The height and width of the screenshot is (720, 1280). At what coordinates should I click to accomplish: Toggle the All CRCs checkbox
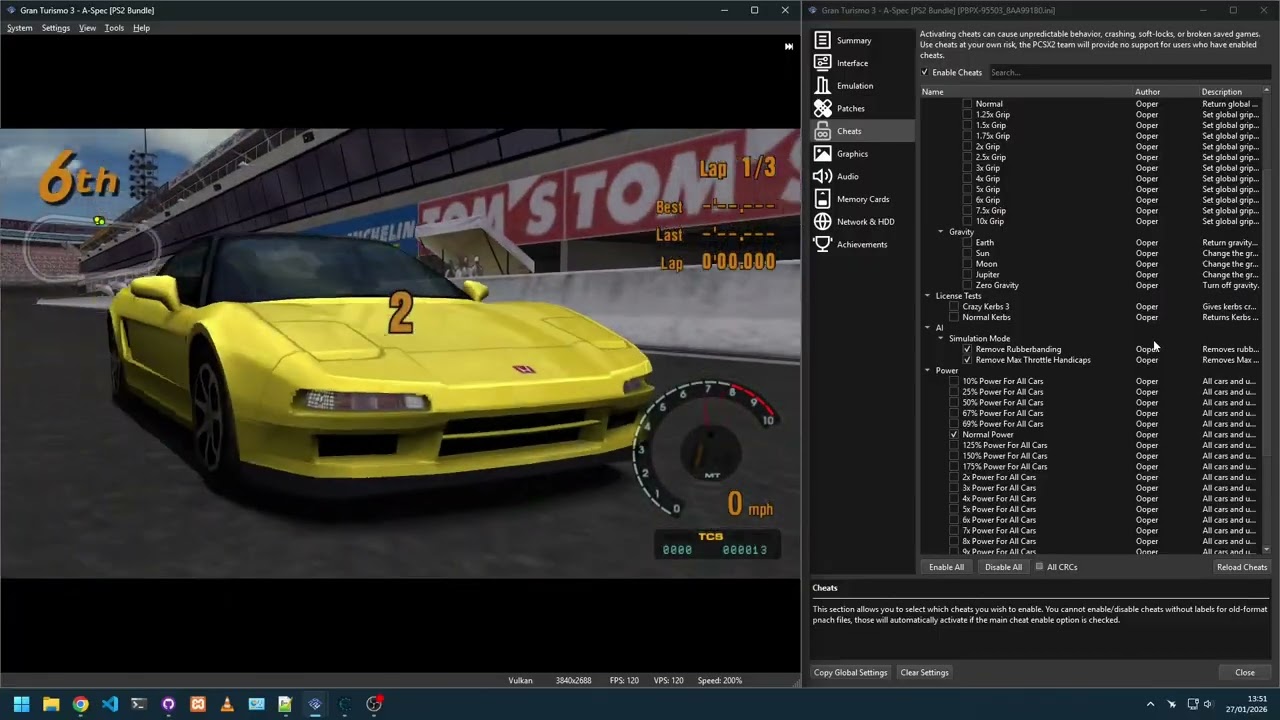click(x=1039, y=567)
